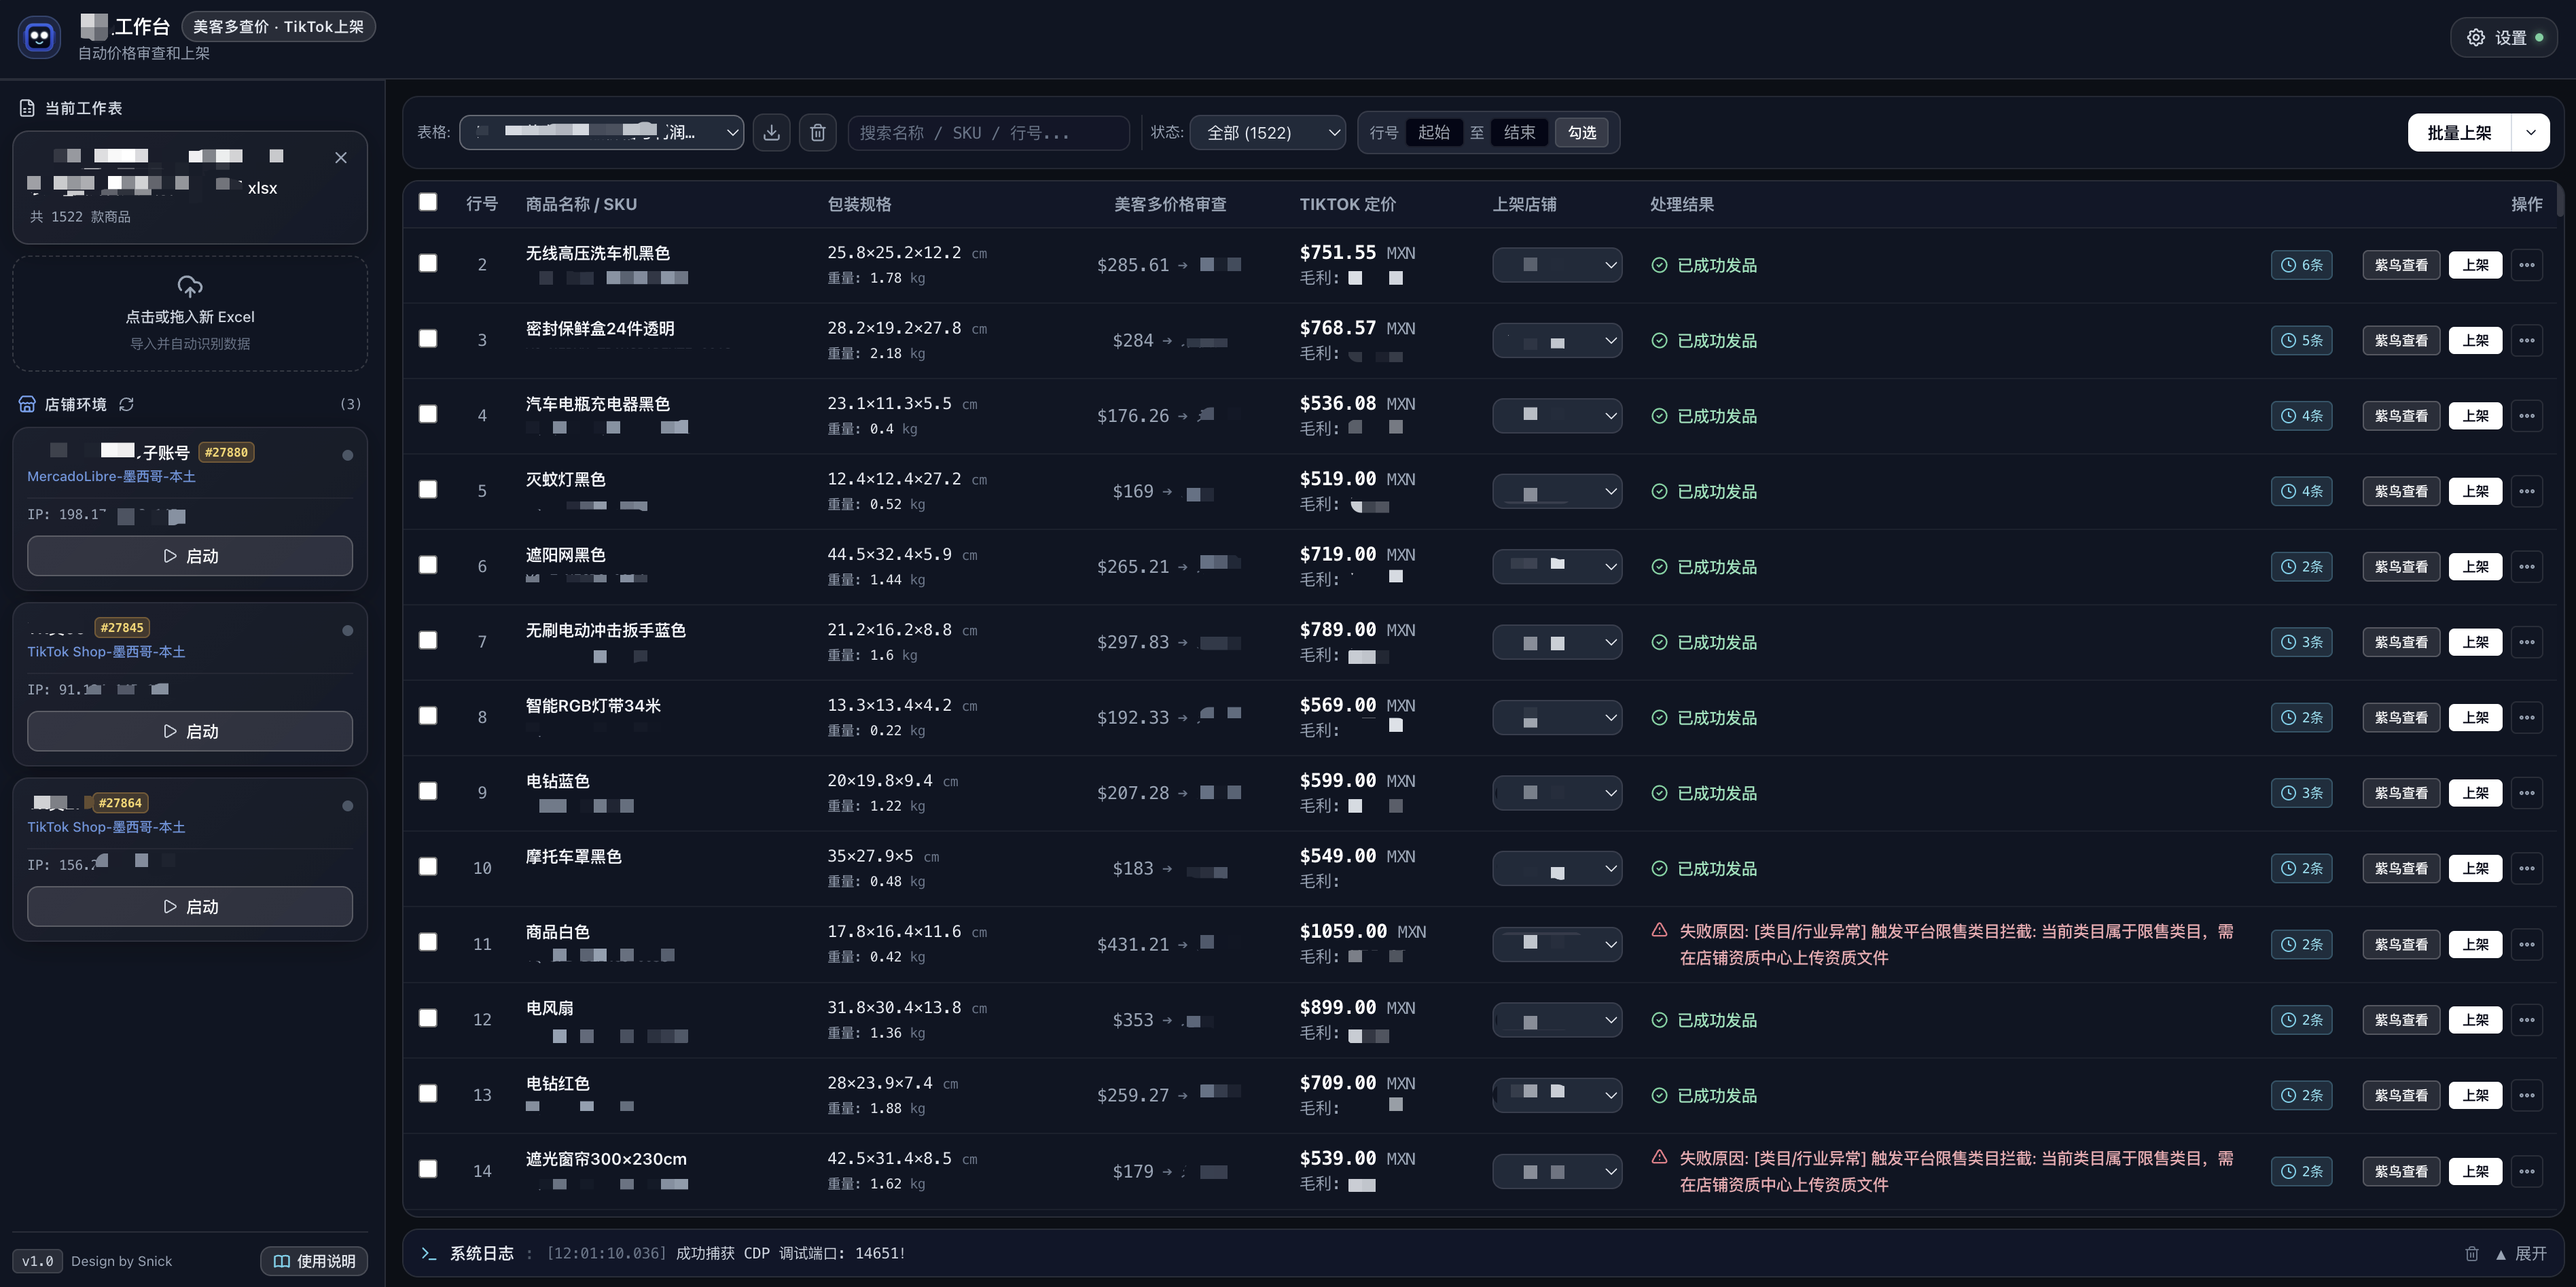Open settings gear button
Image resolution: width=2576 pixels, height=1287 pixels.
(x=2504, y=37)
